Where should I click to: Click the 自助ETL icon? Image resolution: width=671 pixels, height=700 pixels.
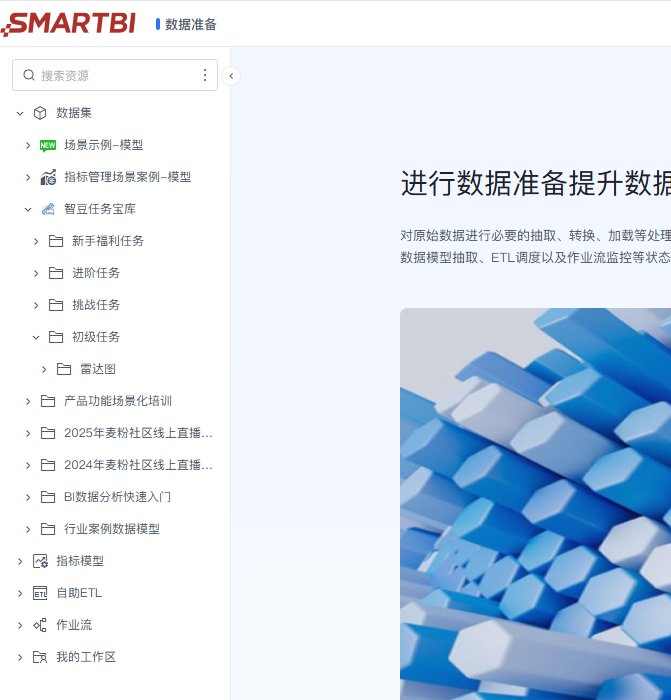(40, 593)
